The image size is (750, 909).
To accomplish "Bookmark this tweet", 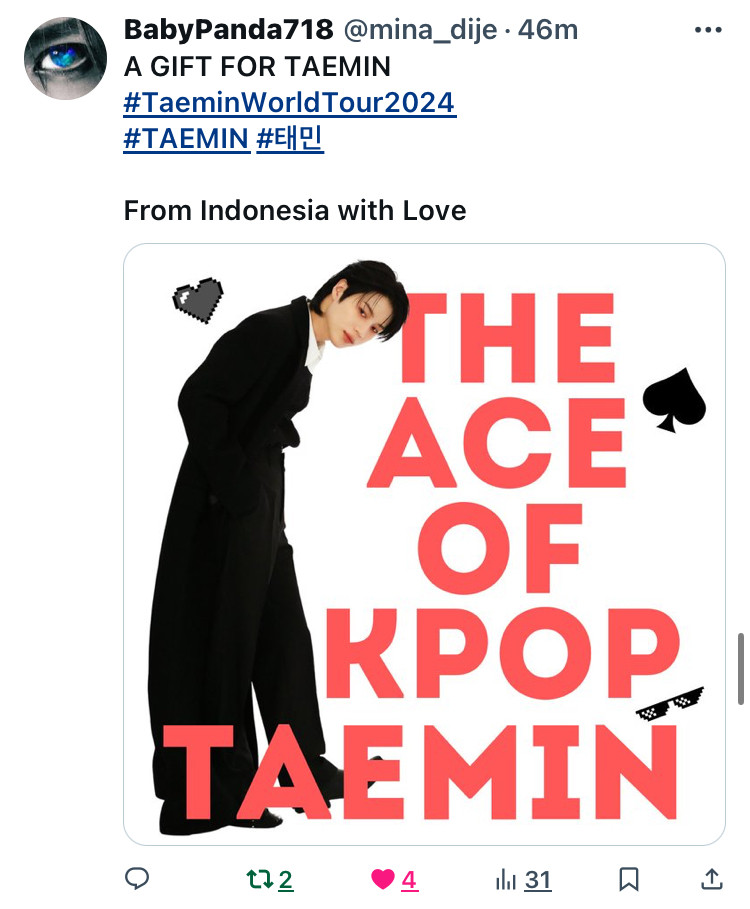I will point(629,880).
